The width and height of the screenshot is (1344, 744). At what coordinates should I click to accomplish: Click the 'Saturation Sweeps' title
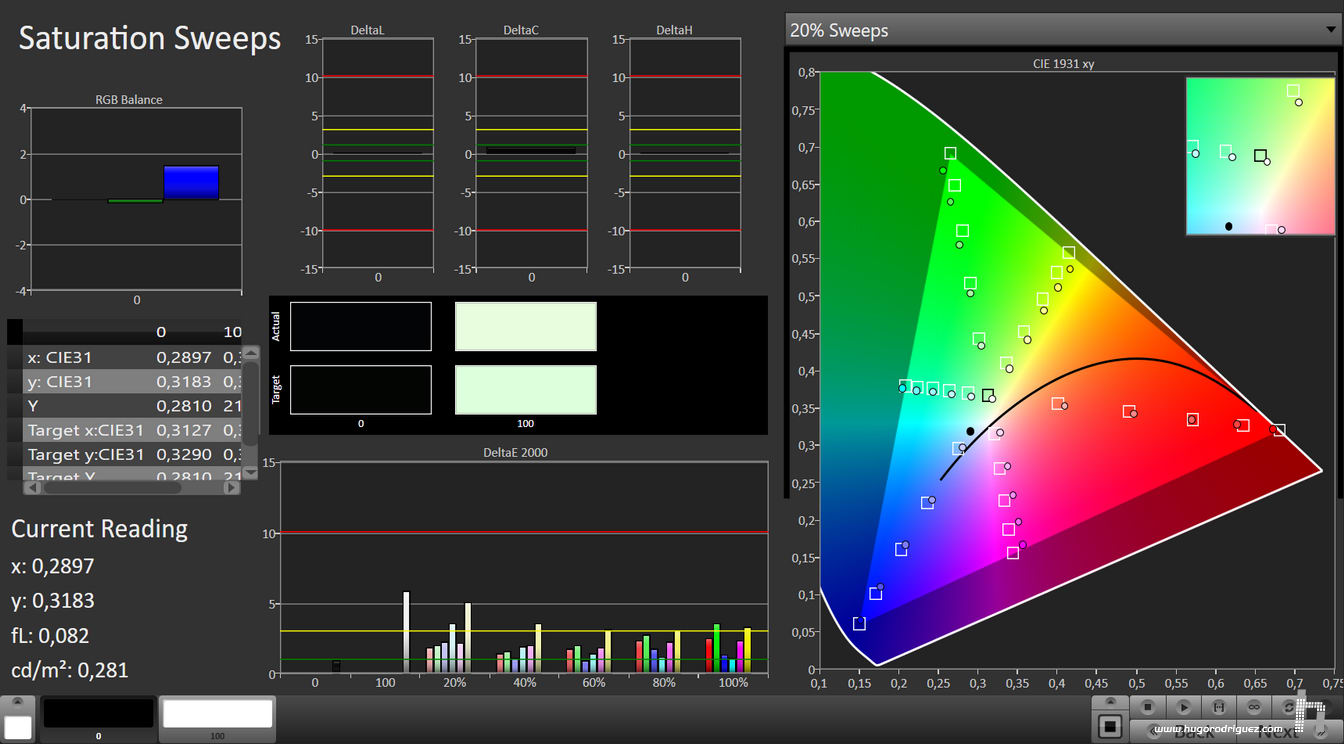click(x=150, y=38)
